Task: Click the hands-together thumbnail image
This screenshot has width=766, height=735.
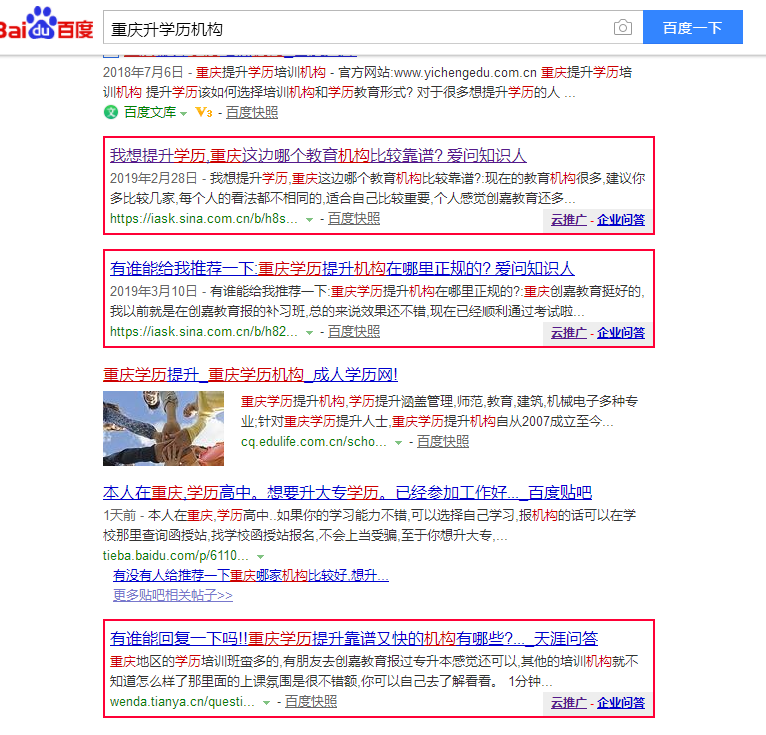Action: point(163,428)
